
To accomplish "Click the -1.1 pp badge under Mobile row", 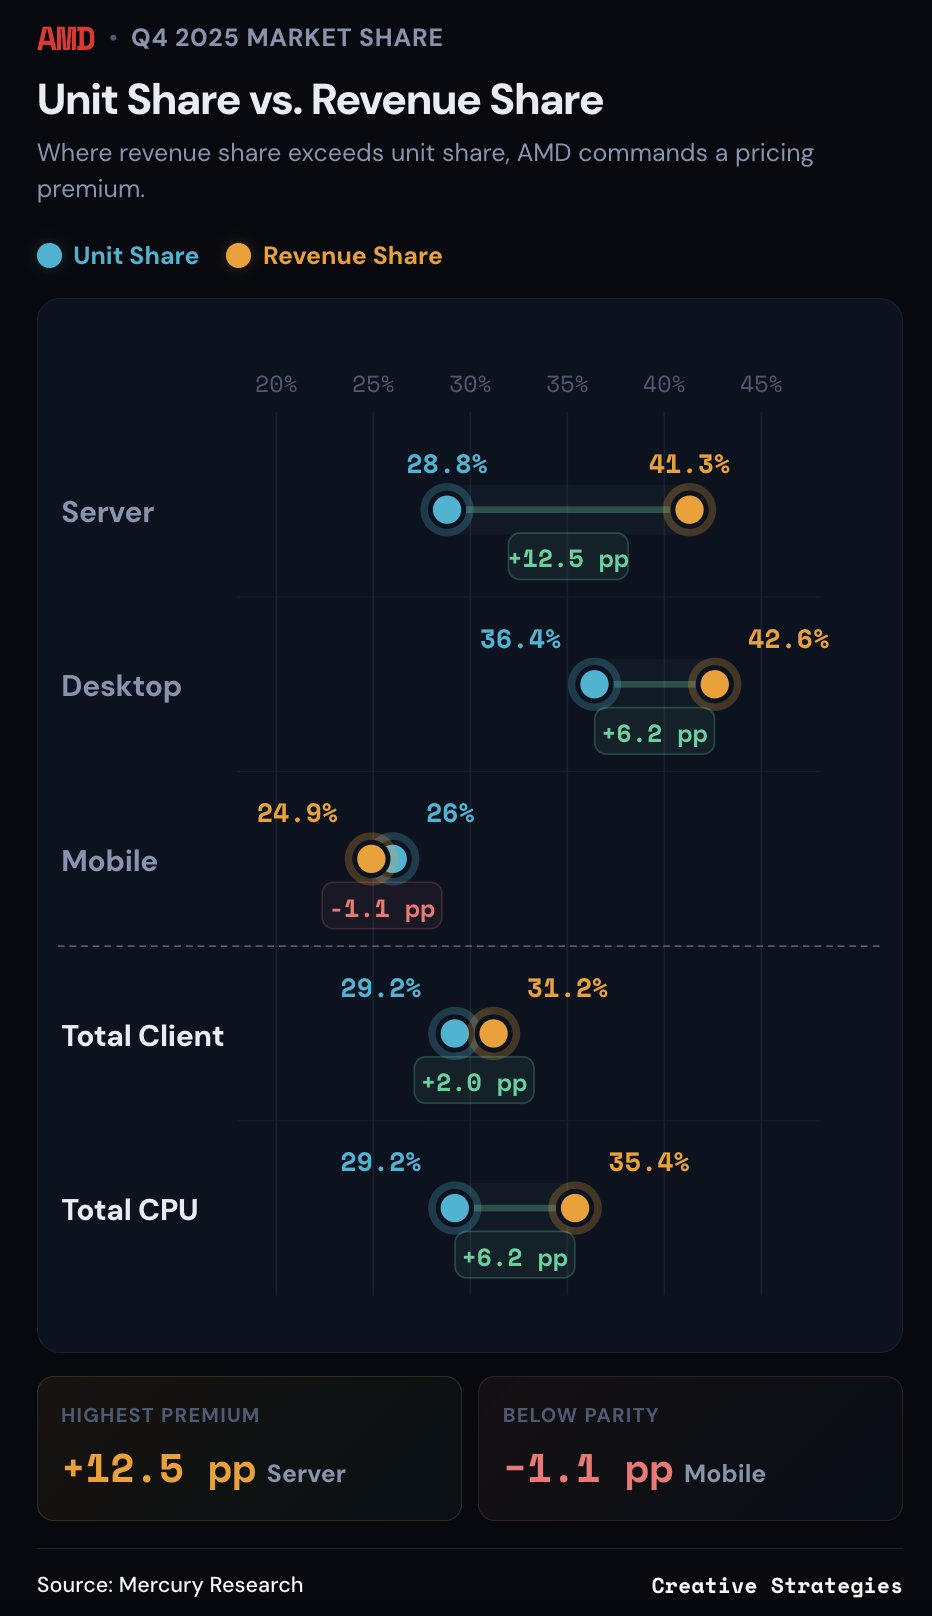I will click(x=382, y=908).
